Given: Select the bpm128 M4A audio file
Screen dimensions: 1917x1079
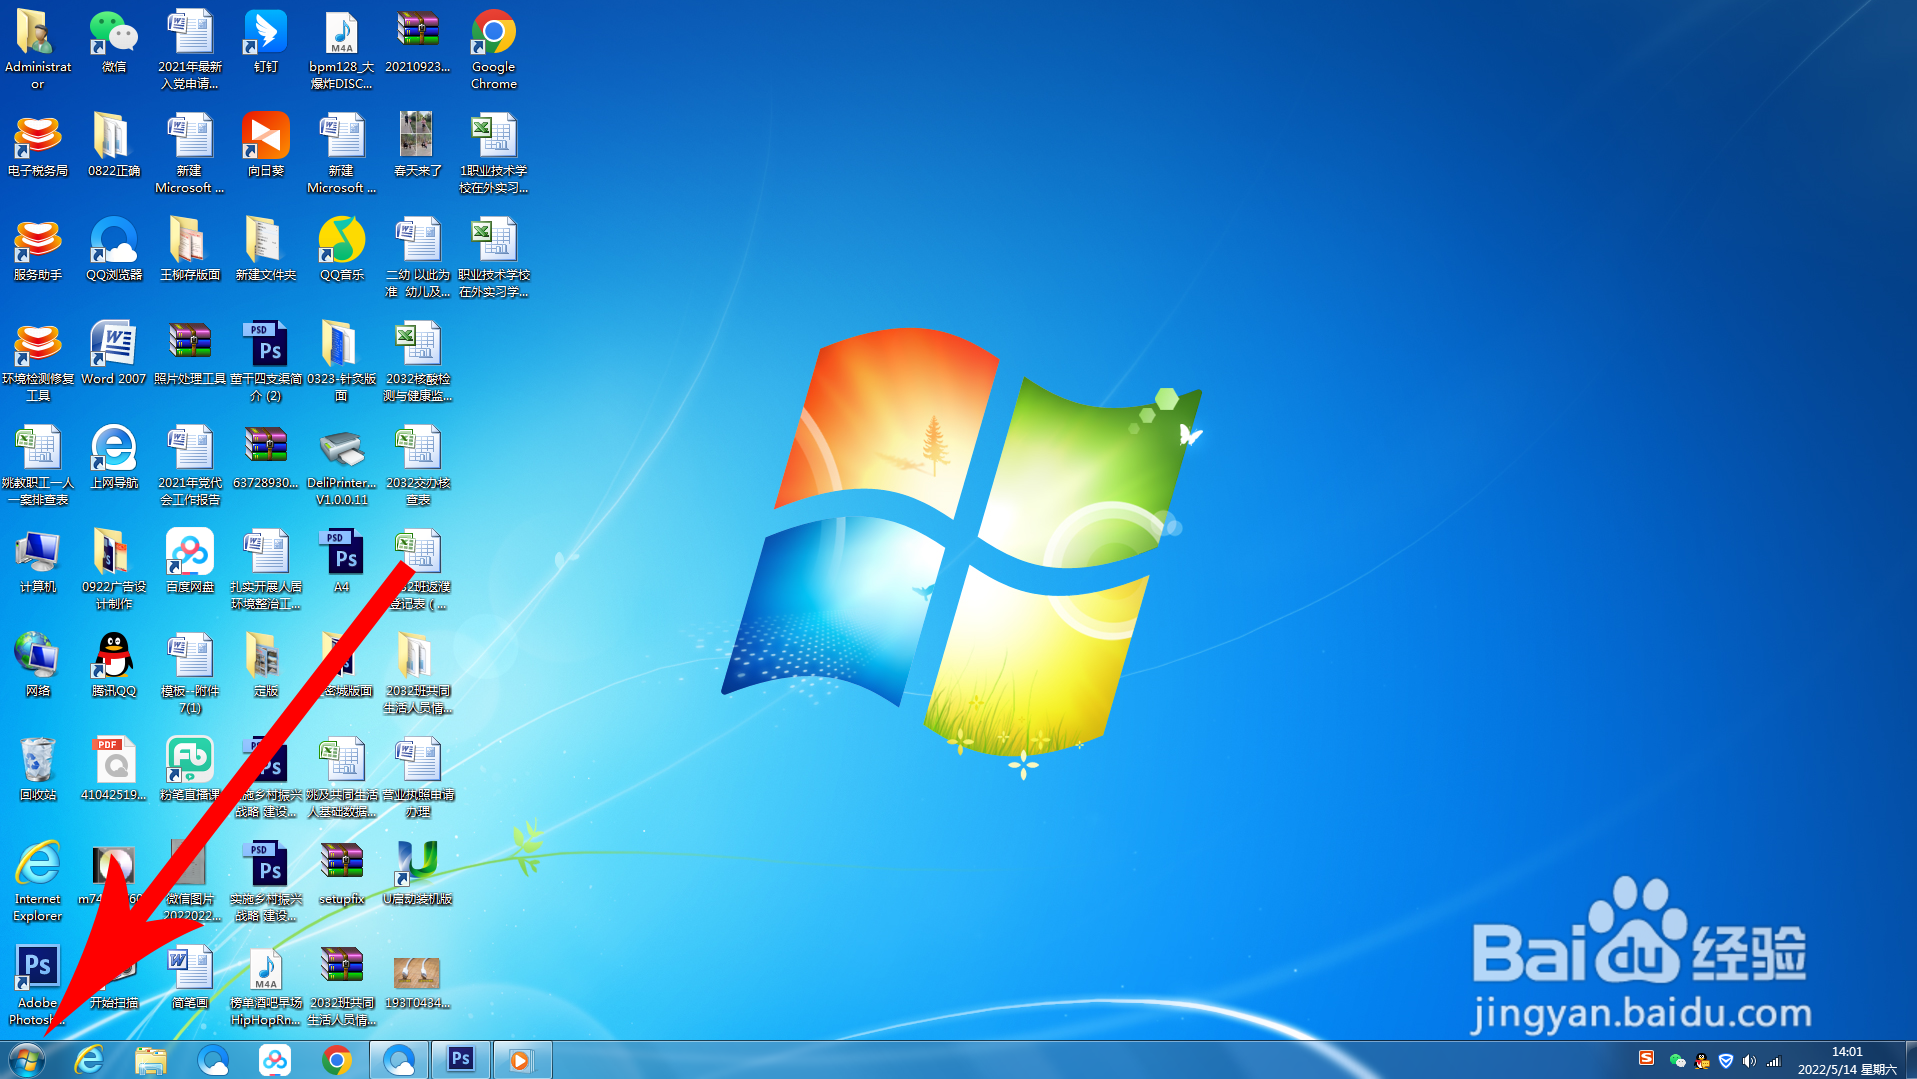Looking at the screenshot, I should pos(342,50).
